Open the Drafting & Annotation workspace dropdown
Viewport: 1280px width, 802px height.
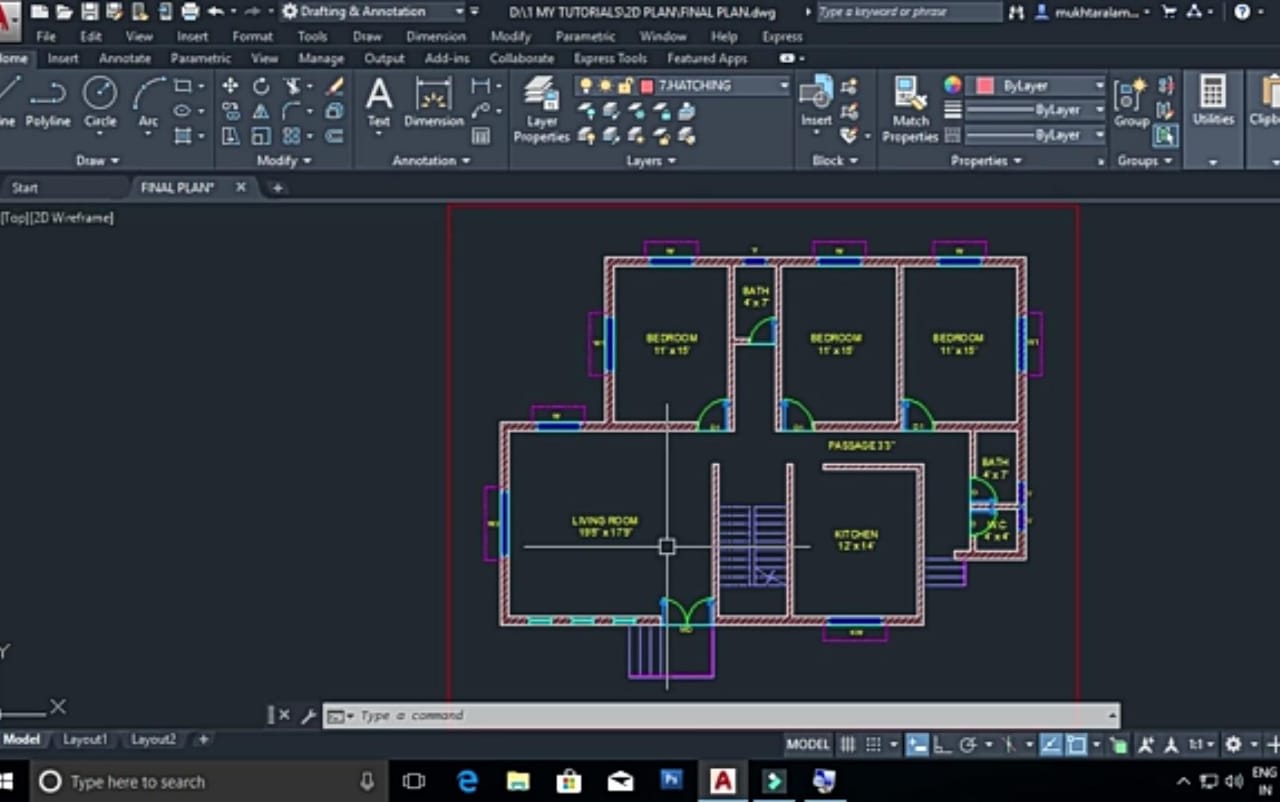point(458,11)
